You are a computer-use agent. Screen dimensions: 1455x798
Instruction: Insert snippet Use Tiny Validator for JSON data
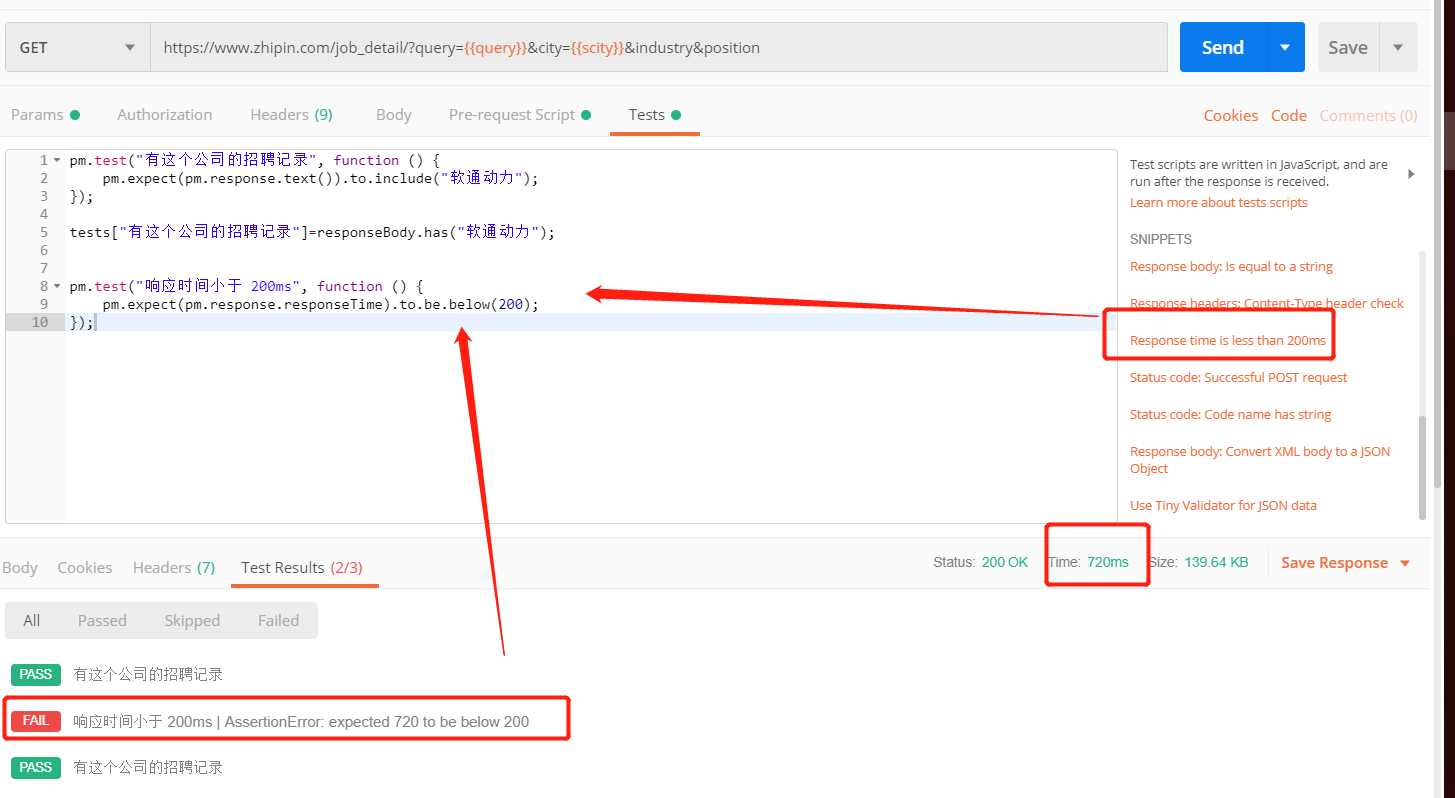point(1223,506)
